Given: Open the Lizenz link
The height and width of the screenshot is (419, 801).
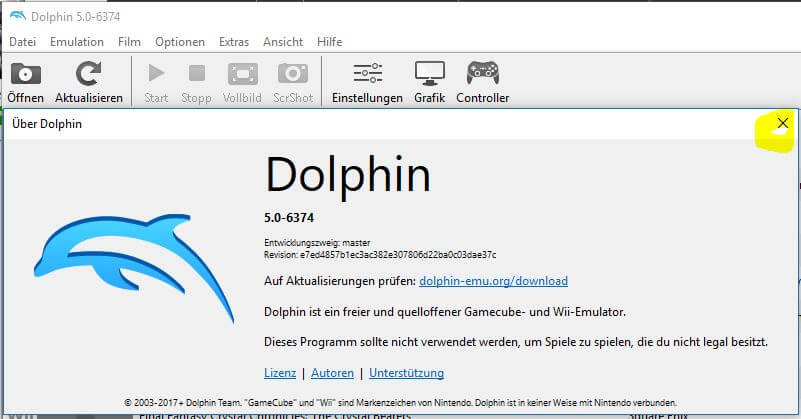Looking at the screenshot, I should (280, 373).
